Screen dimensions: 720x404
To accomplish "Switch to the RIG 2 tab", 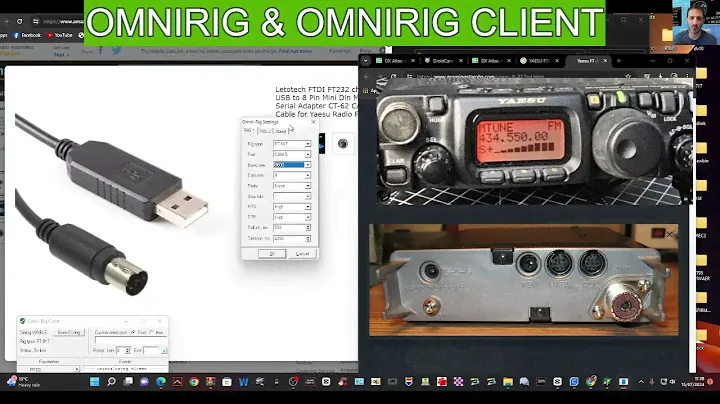I will (266, 131).
